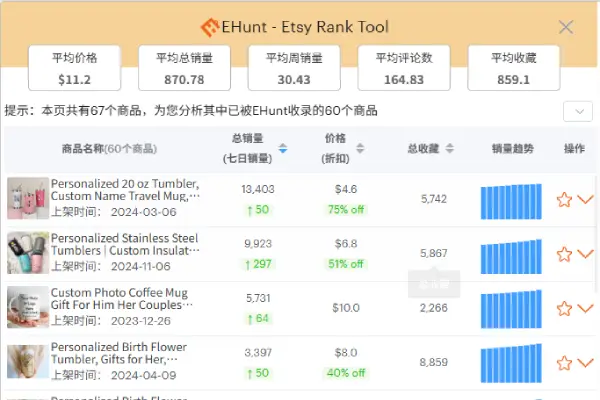Image resolution: width=600 pixels, height=400 pixels.
Task: Click the 75% off discount badge
Action: point(346,210)
